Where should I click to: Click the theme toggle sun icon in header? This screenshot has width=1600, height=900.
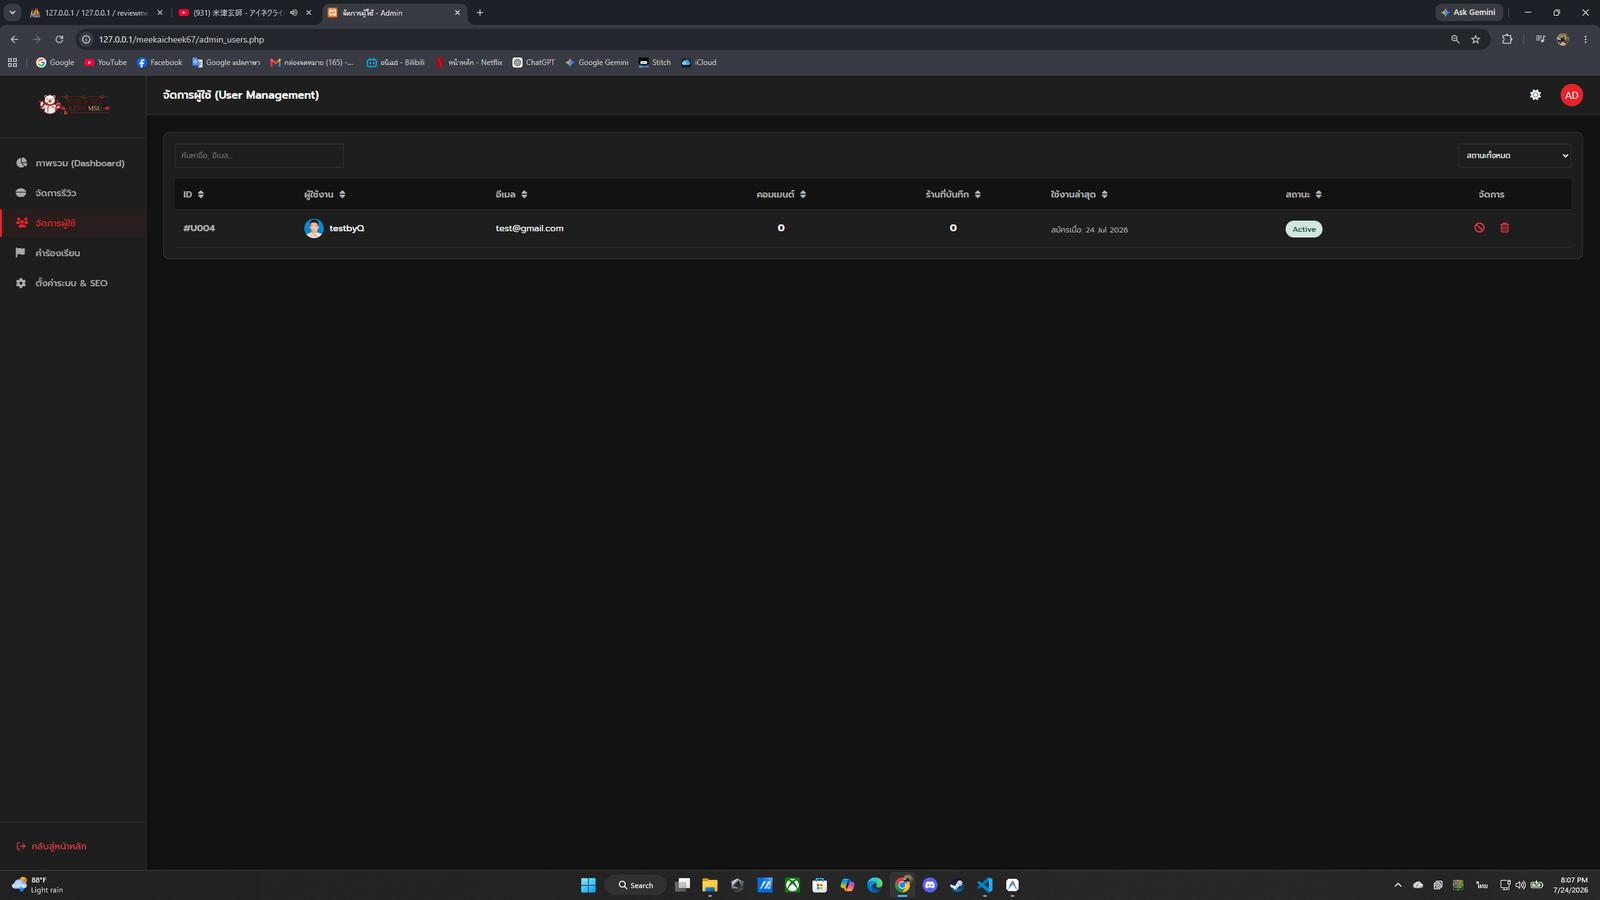tap(1535, 95)
